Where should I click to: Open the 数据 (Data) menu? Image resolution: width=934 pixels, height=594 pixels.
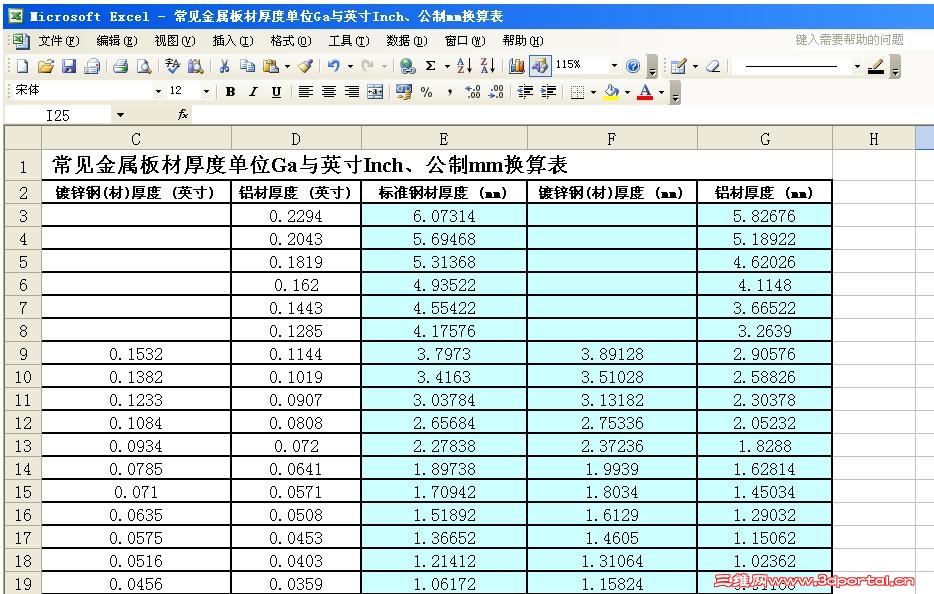[406, 41]
